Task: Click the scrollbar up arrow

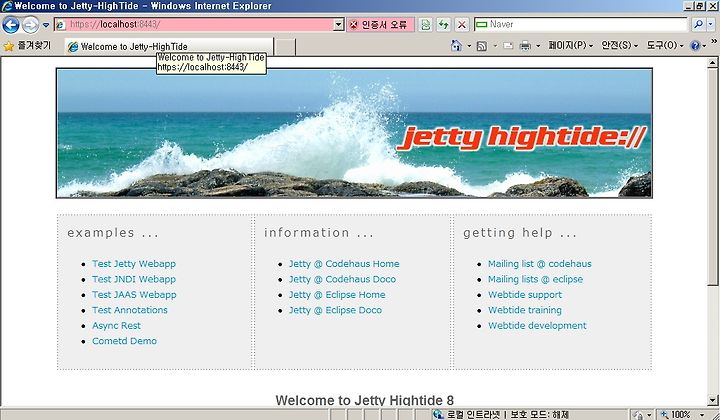Action: tap(713, 62)
